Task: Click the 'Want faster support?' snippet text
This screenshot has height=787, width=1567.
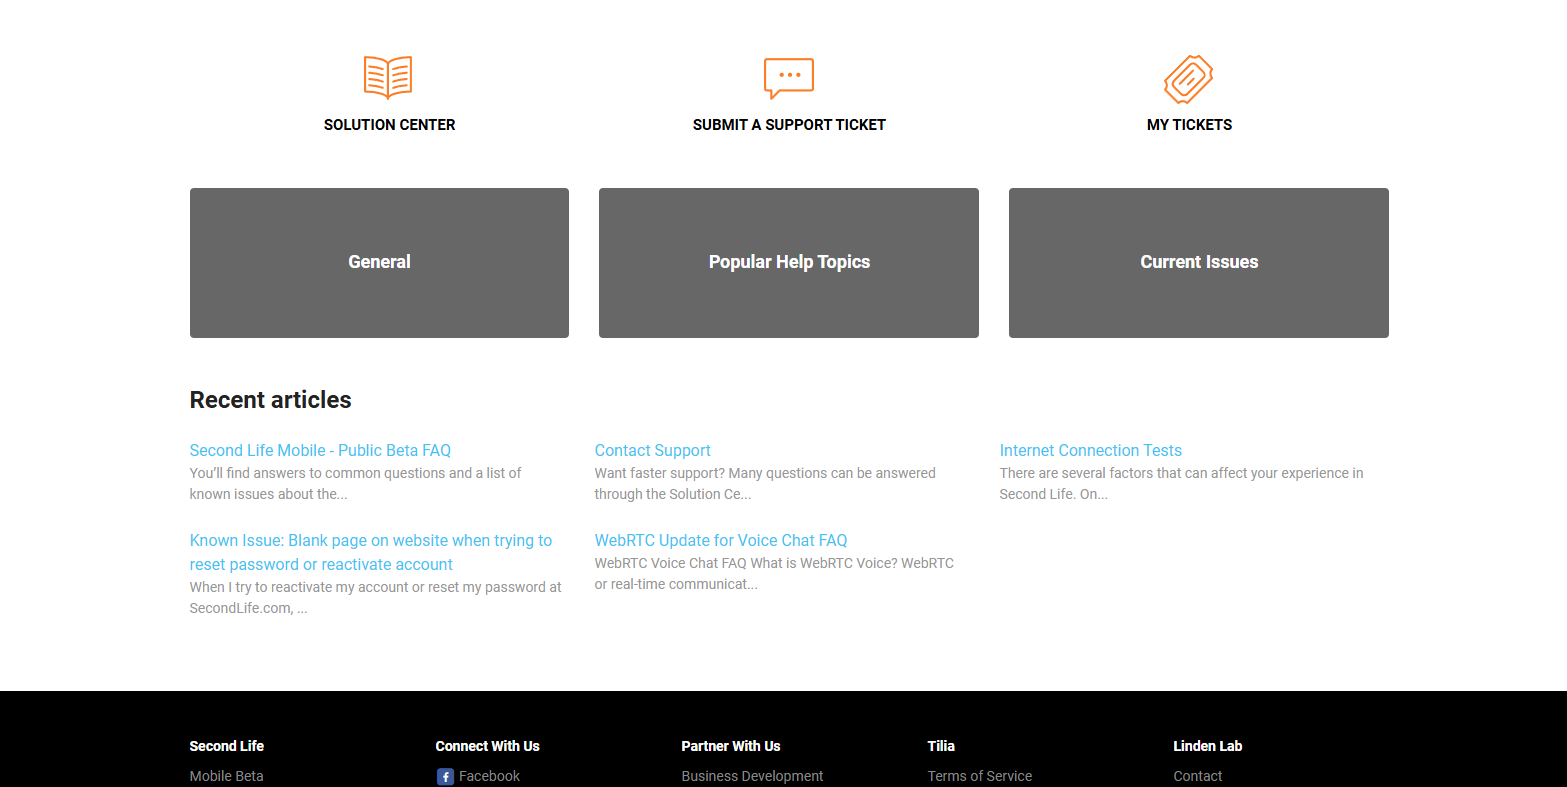Action: [765, 483]
